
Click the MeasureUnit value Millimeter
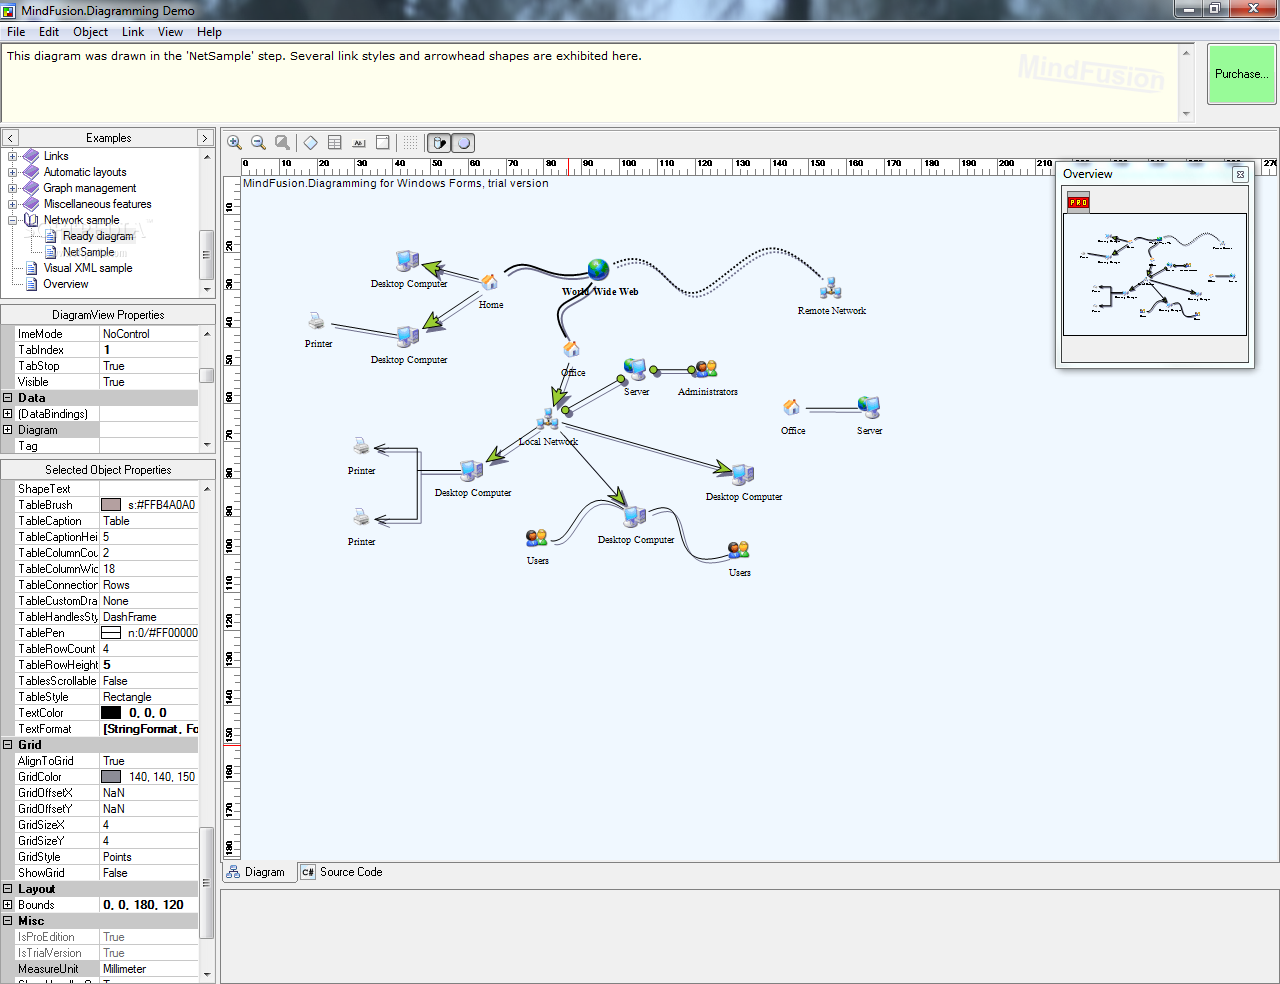124,969
